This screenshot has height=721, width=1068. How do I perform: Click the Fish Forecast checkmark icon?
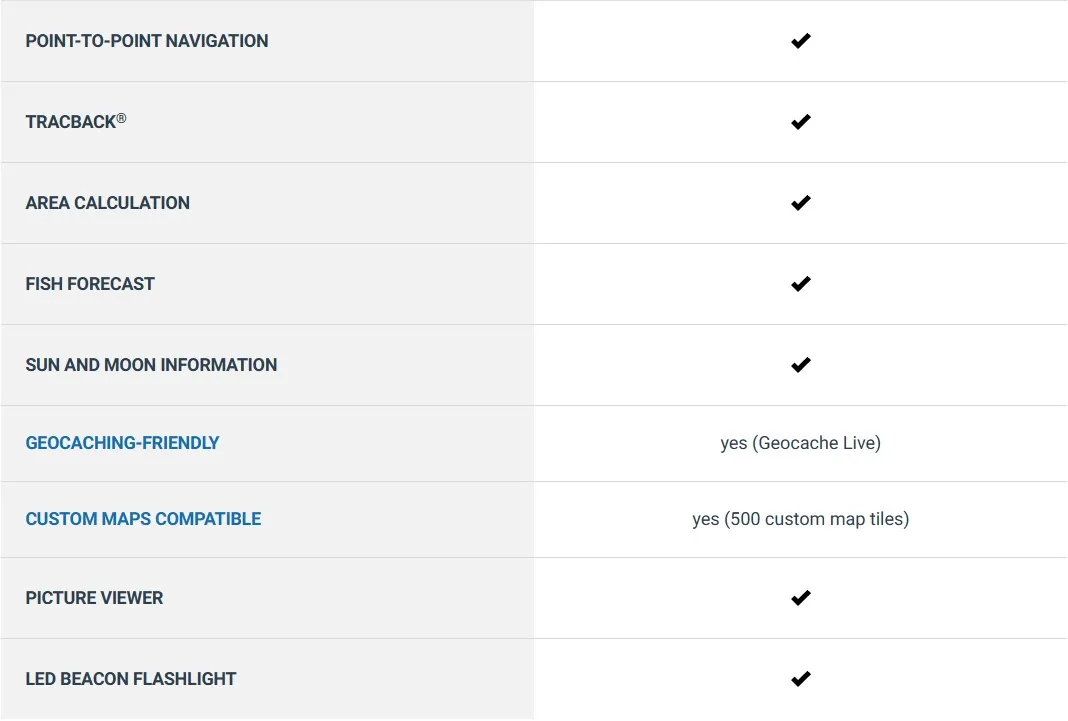800,284
